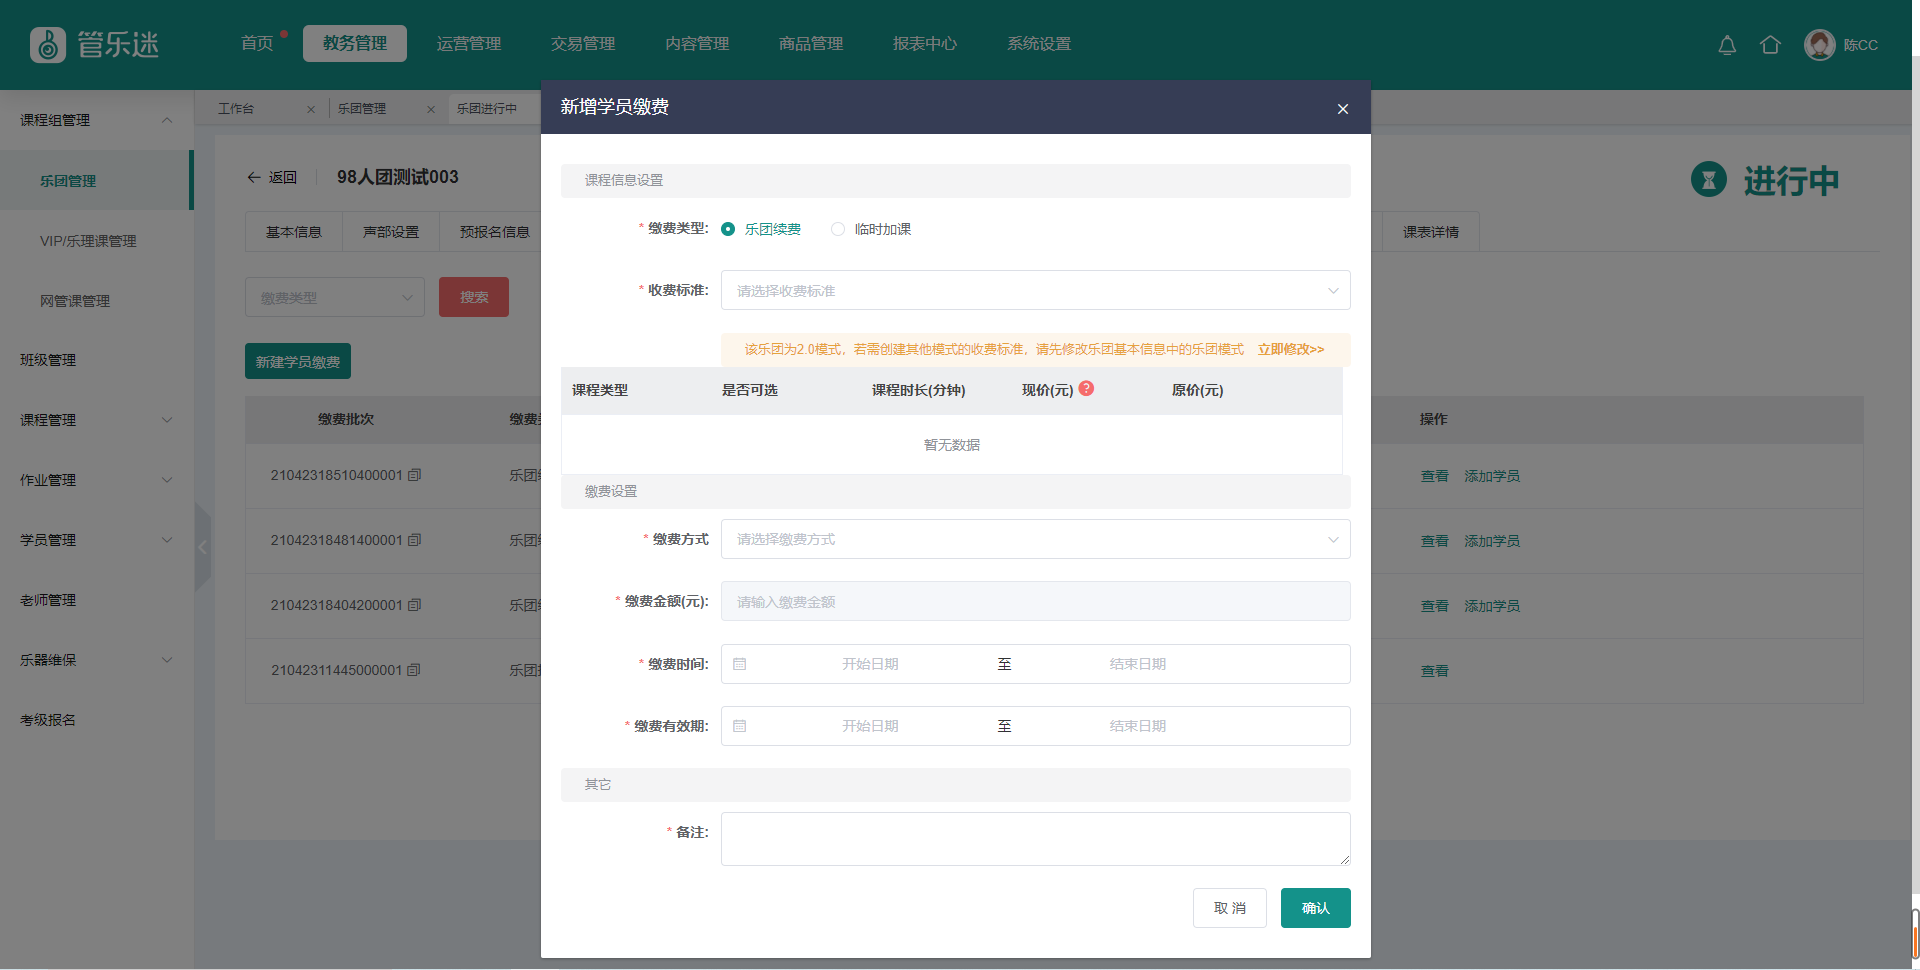Click calendar icon in 缴费有效期 field

(740, 726)
